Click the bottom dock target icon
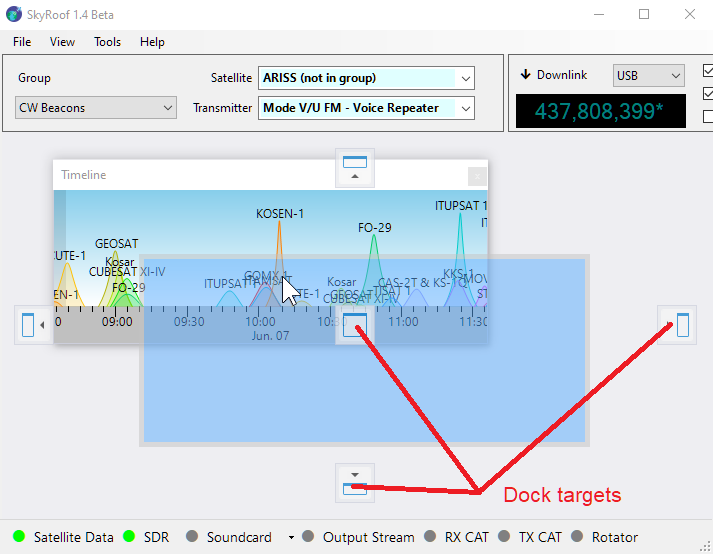713x554 pixels. tap(354, 482)
